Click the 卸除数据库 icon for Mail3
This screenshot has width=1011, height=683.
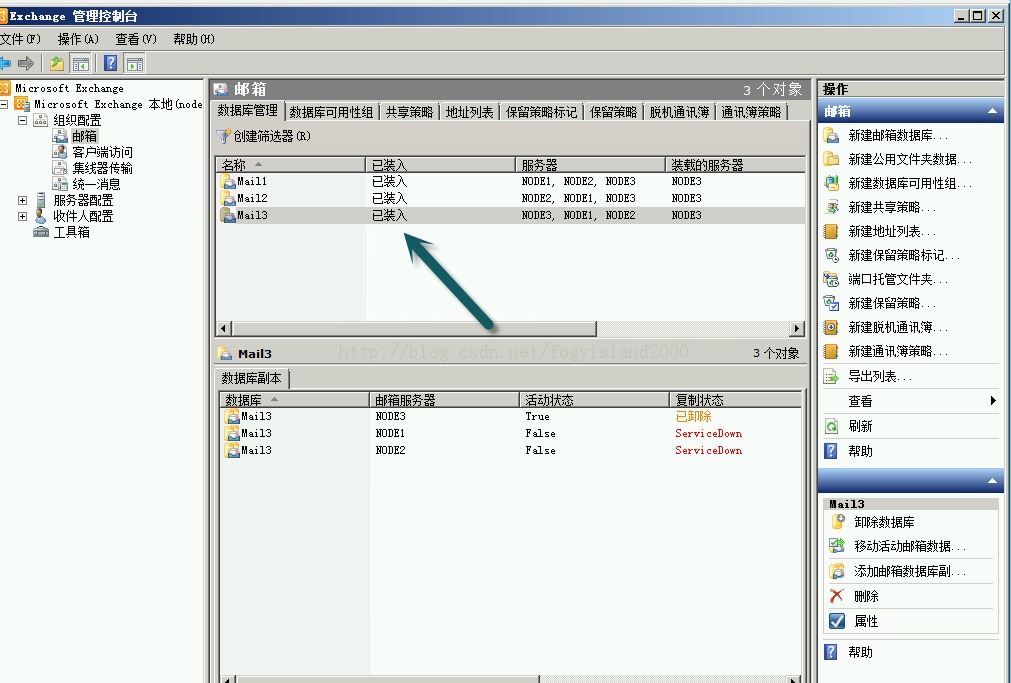[838, 522]
